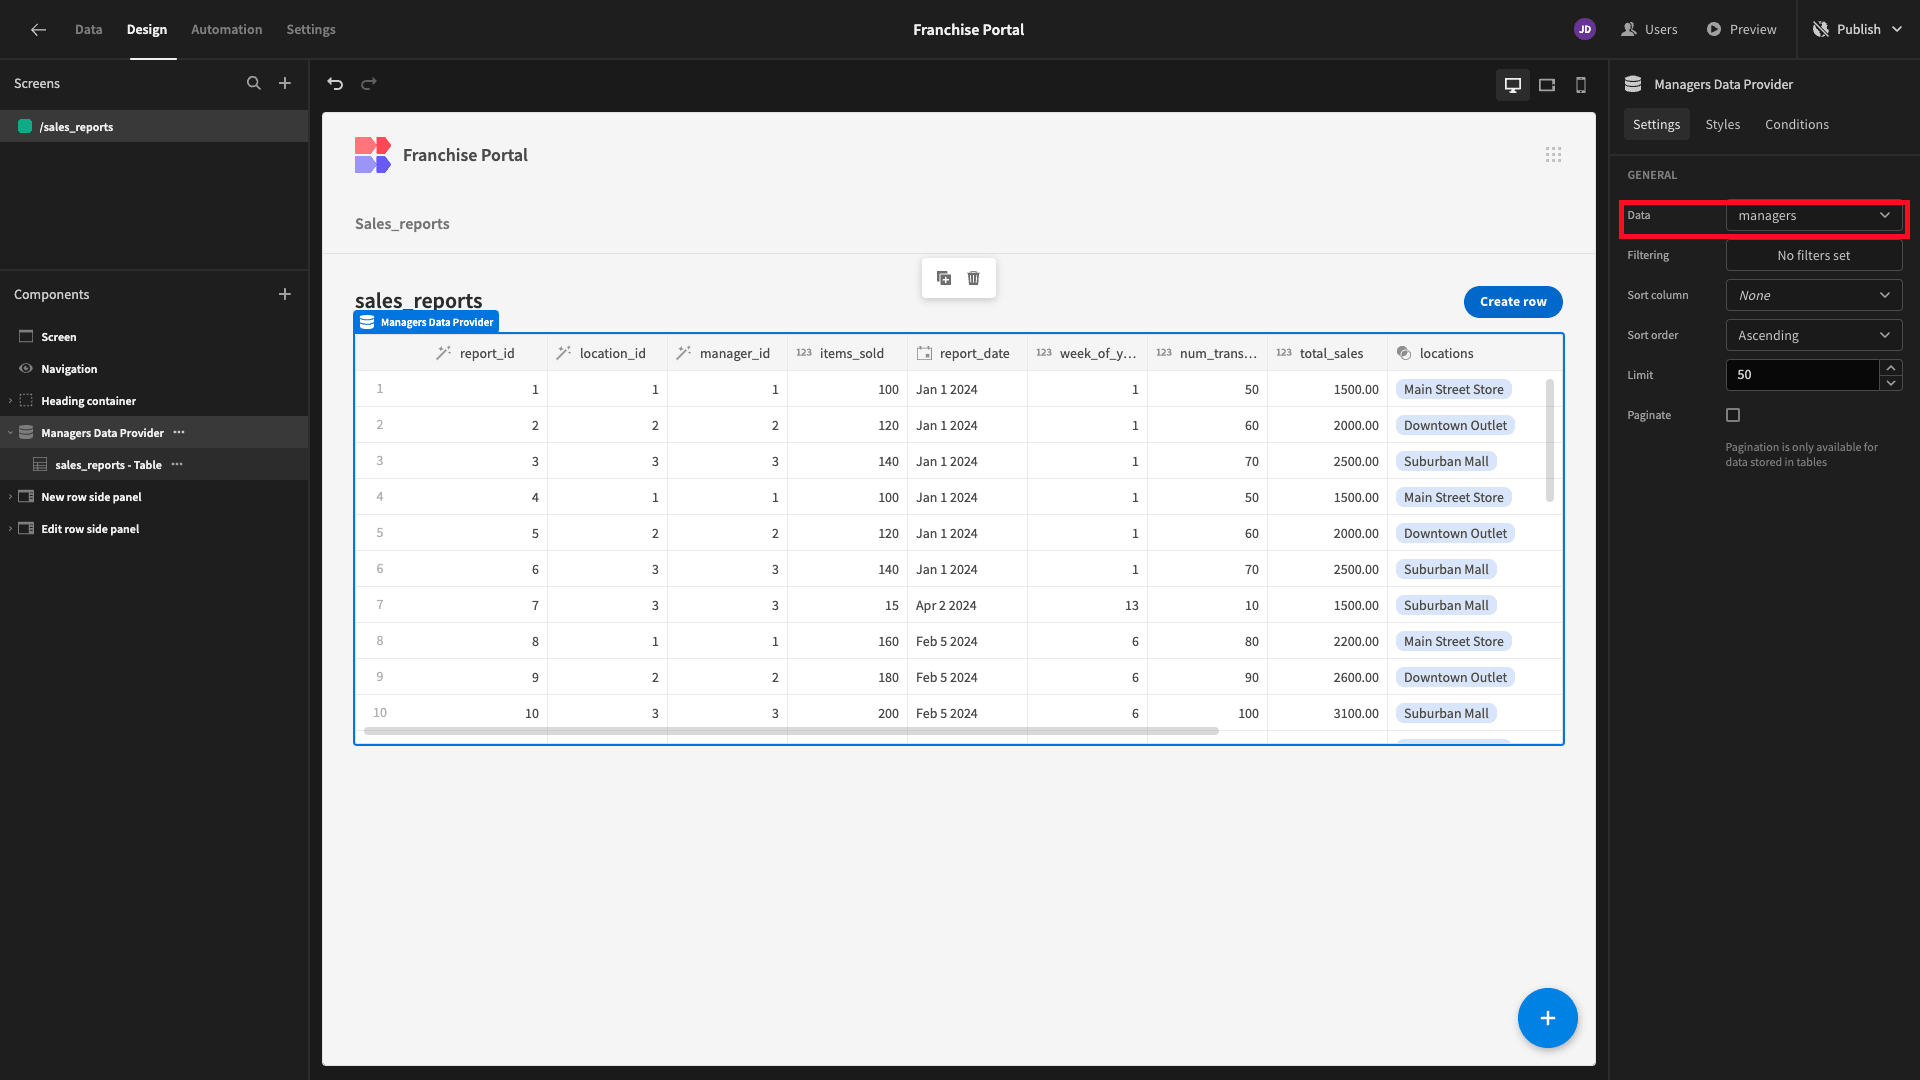Open the Sort column dropdown
Image resolution: width=1920 pixels, height=1080 pixels.
click(x=1814, y=295)
